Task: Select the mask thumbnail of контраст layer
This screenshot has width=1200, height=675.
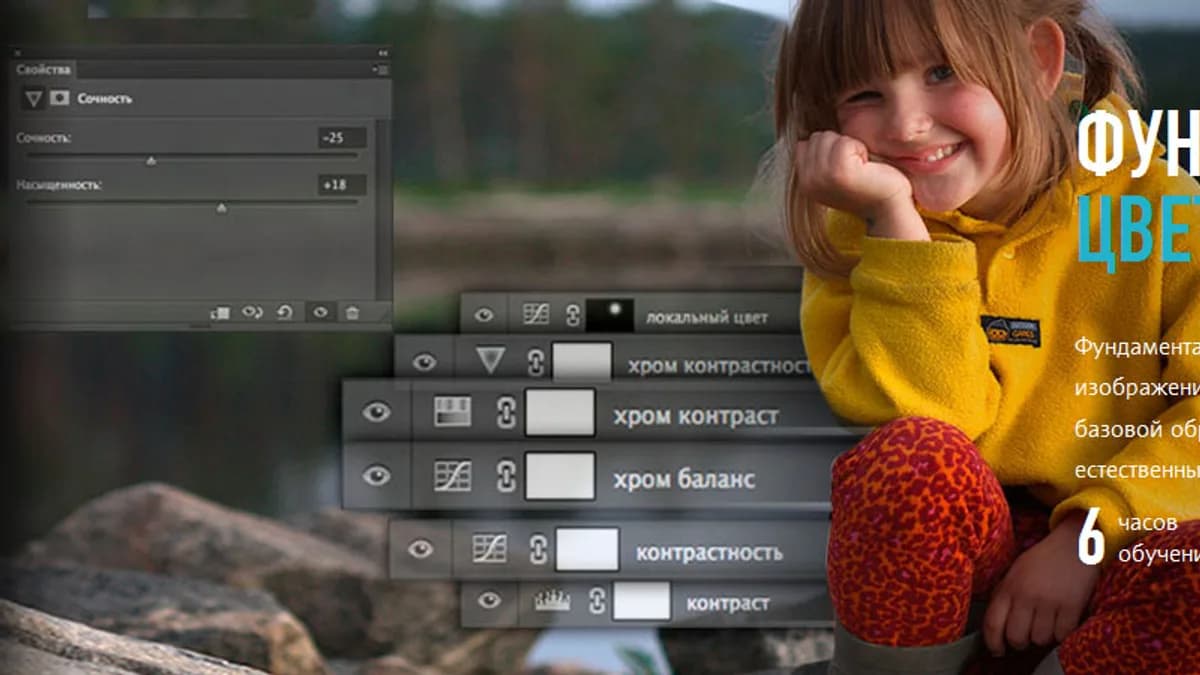Action: point(641,601)
